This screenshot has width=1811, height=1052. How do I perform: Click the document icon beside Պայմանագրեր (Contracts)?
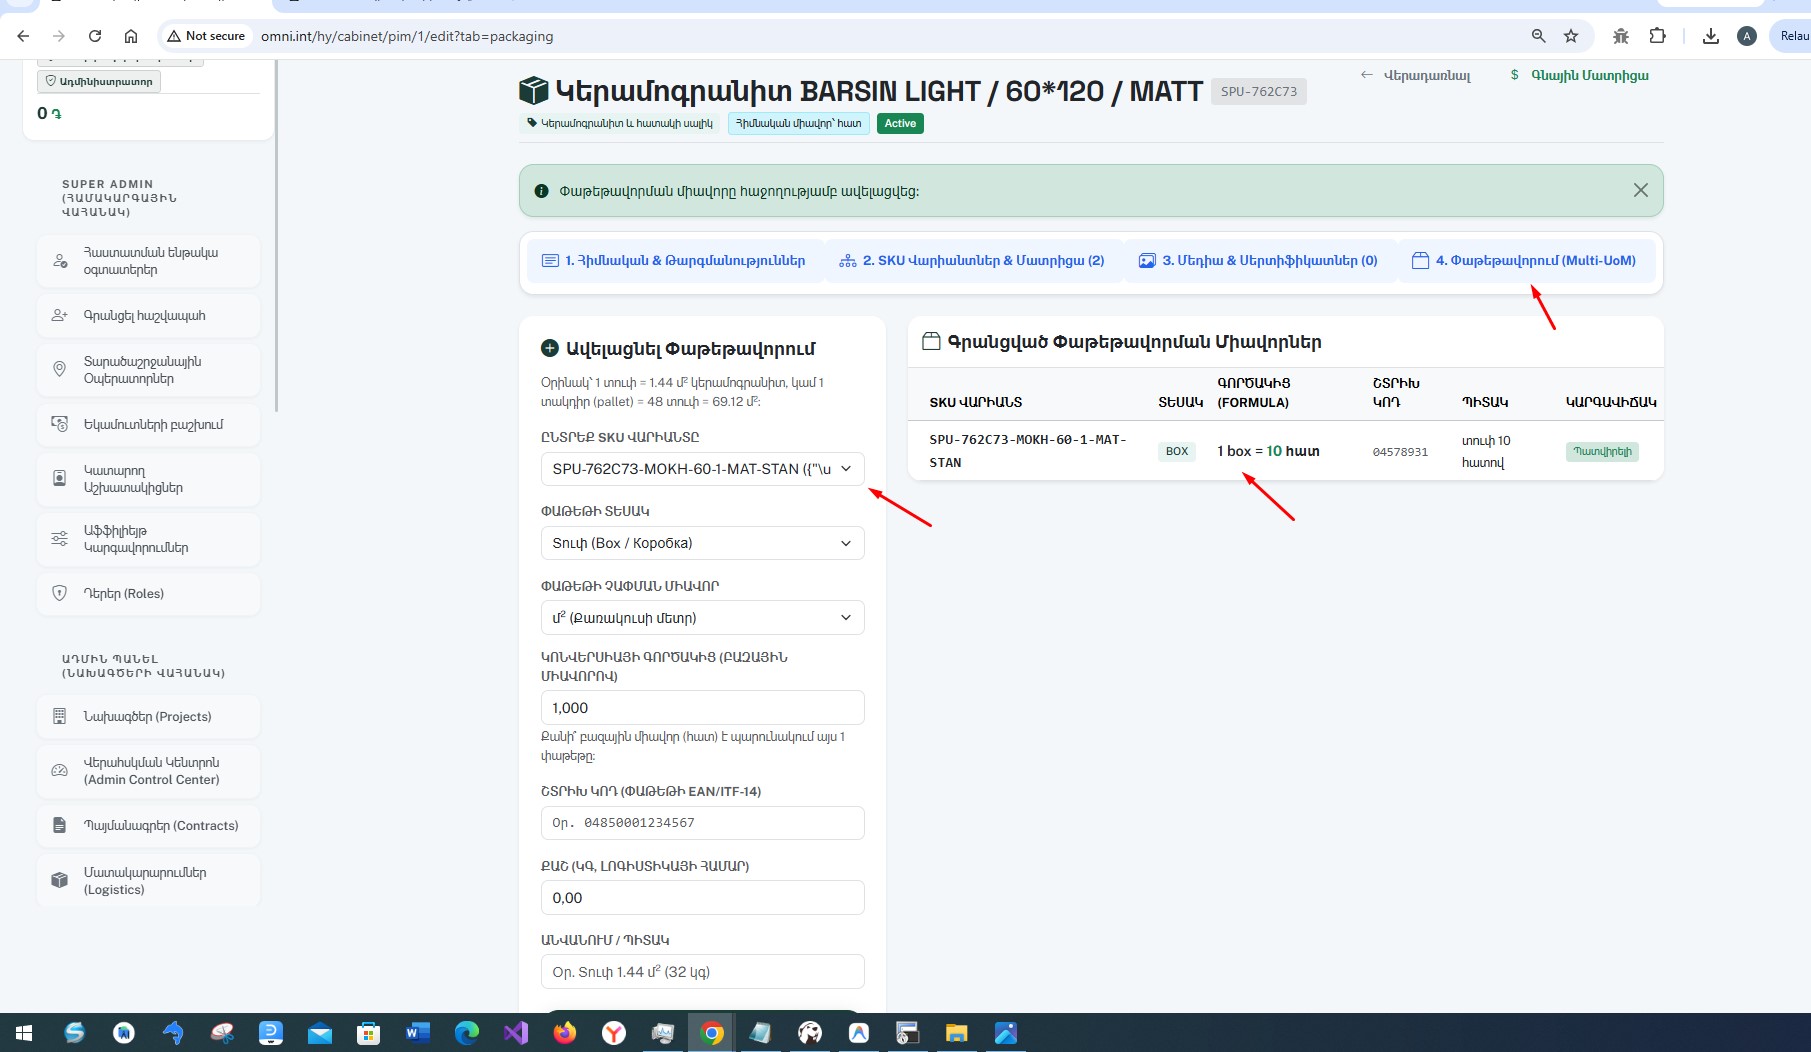(x=60, y=825)
